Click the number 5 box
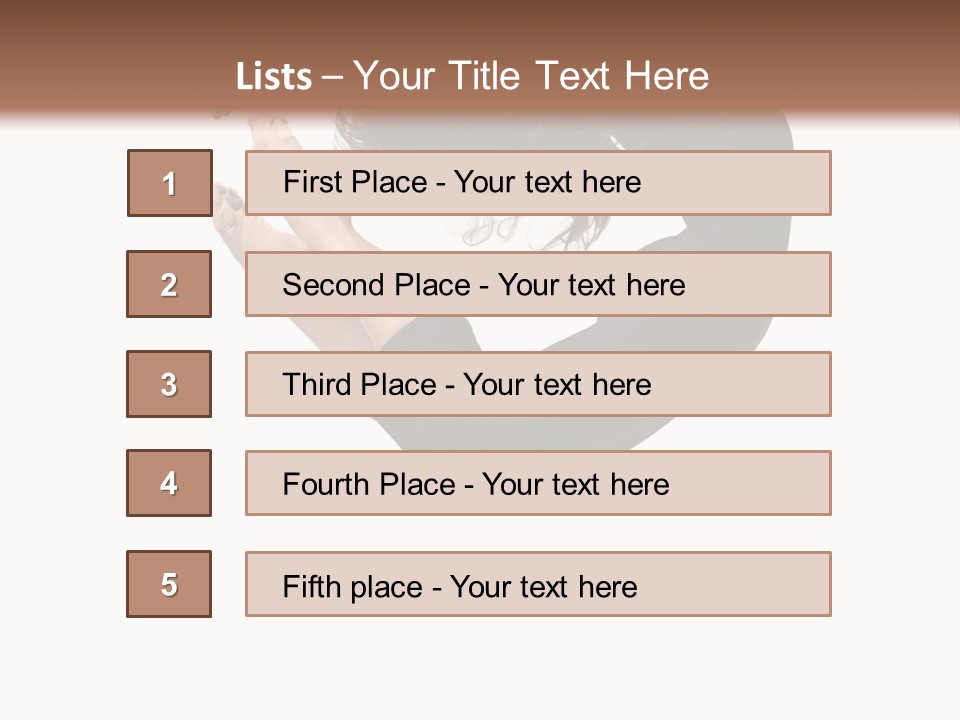The height and width of the screenshot is (720, 960). (169, 584)
